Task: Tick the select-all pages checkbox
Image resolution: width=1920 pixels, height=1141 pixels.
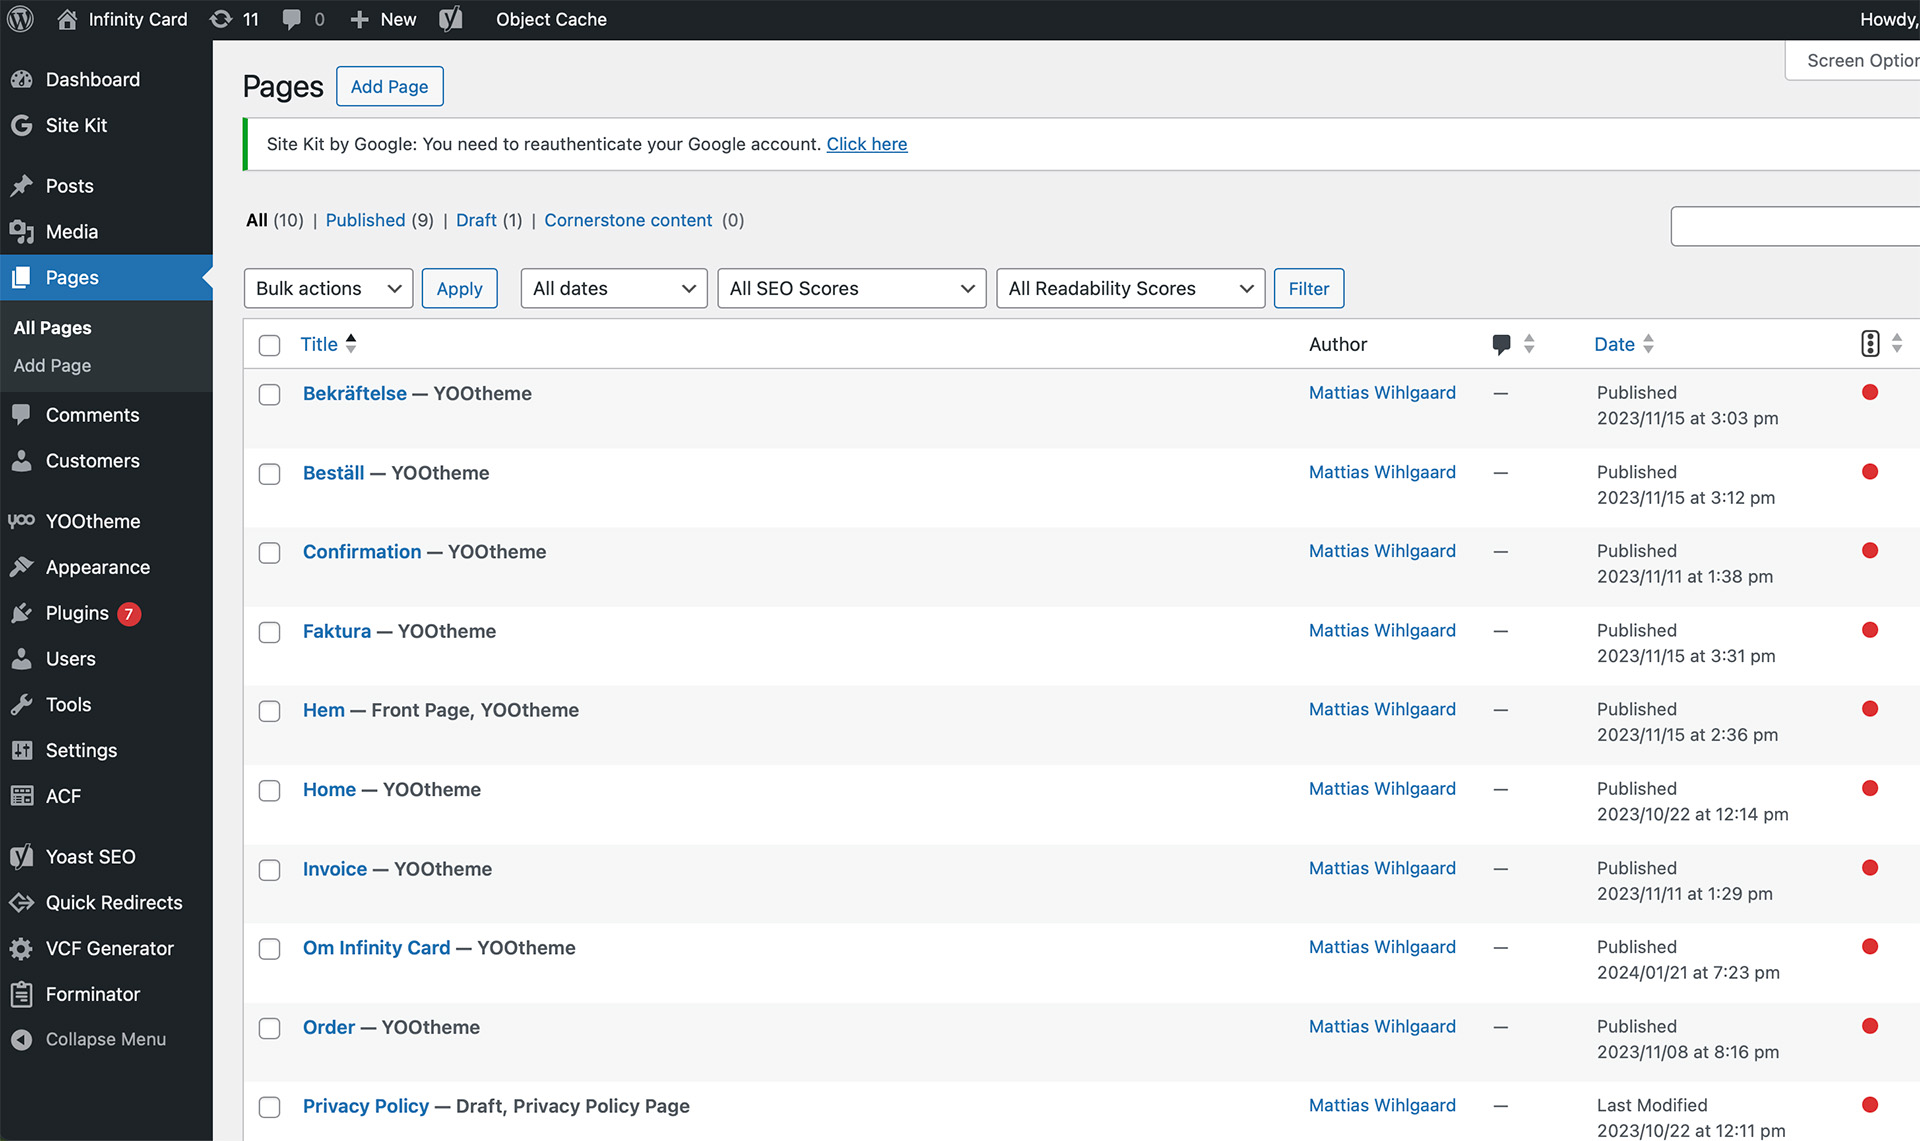Action: tap(269, 345)
